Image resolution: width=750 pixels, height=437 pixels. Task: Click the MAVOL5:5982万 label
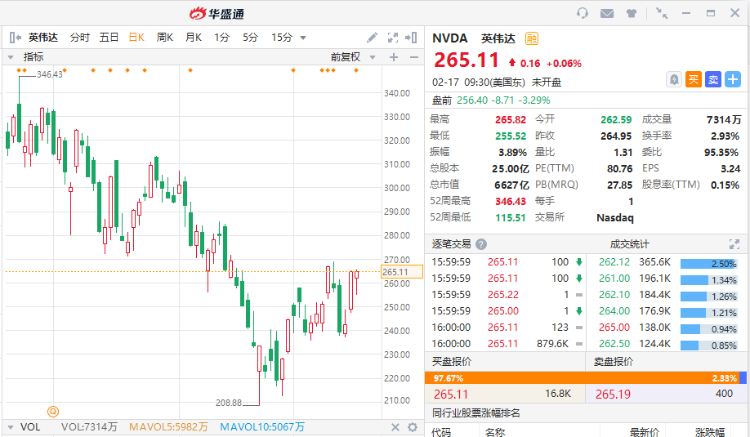tap(168, 427)
